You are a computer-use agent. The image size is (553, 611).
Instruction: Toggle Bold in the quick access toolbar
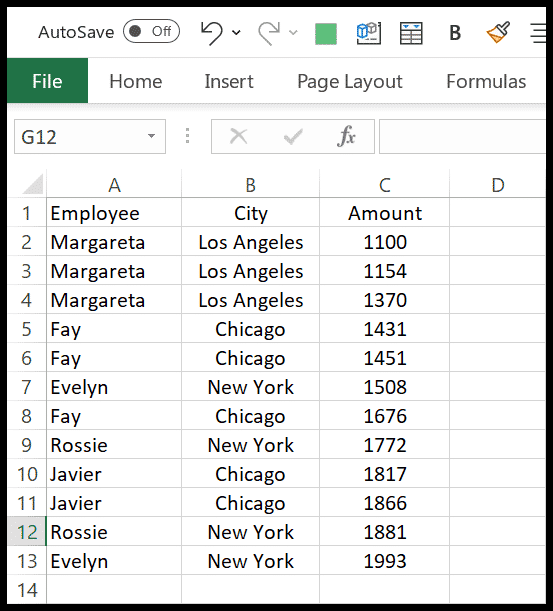455,33
